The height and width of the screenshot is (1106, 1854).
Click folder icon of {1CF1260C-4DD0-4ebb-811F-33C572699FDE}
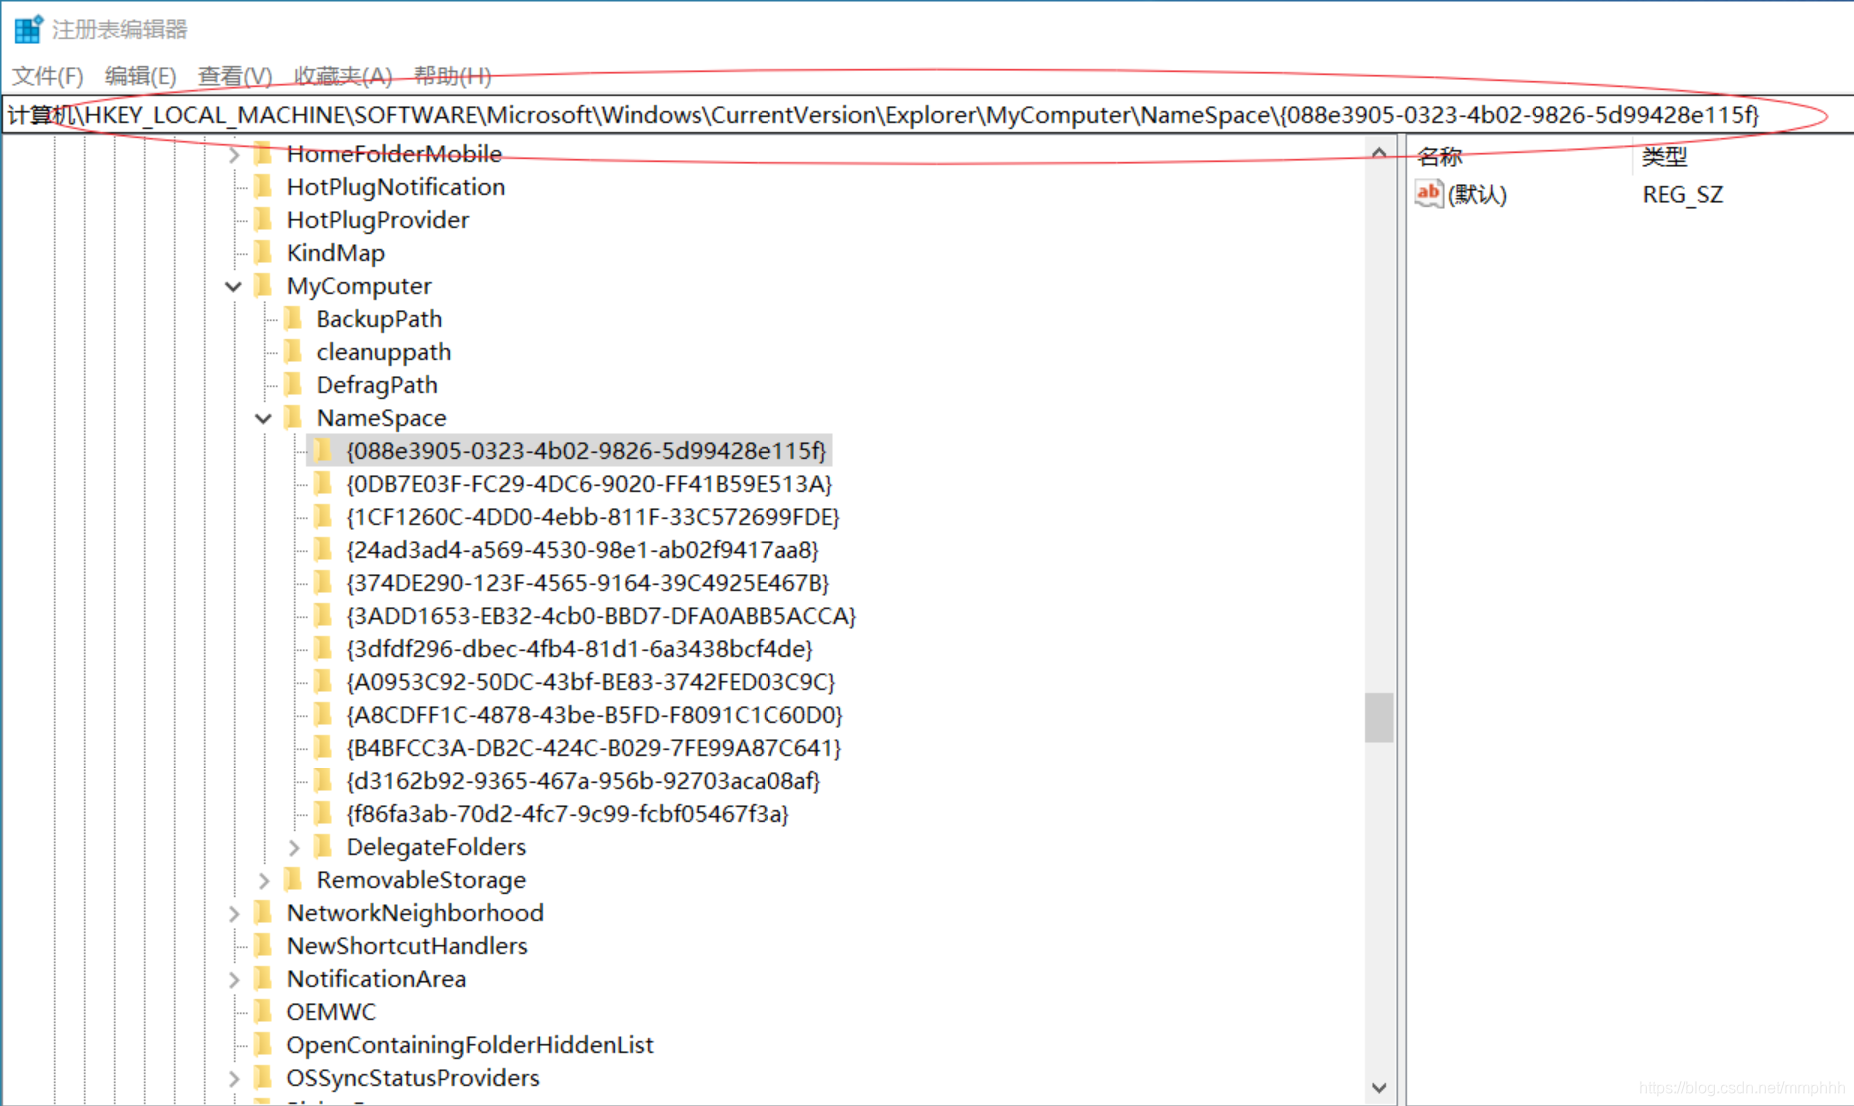[x=323, y=516]
